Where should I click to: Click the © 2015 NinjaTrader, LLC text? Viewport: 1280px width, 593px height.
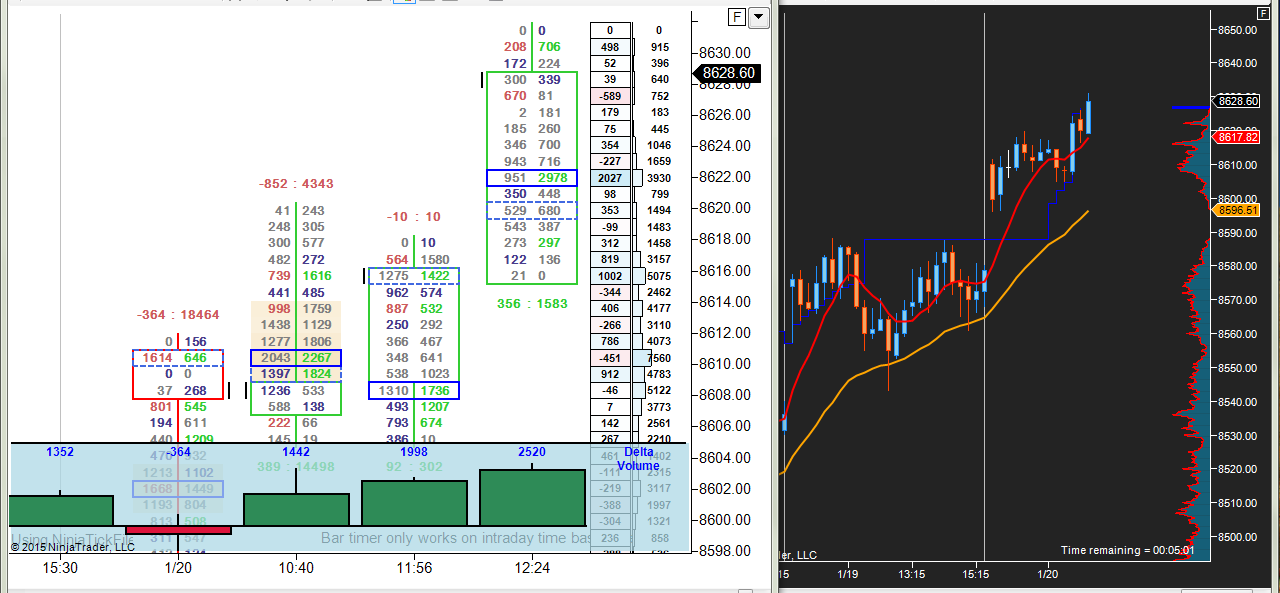click(x=73, y=547)
